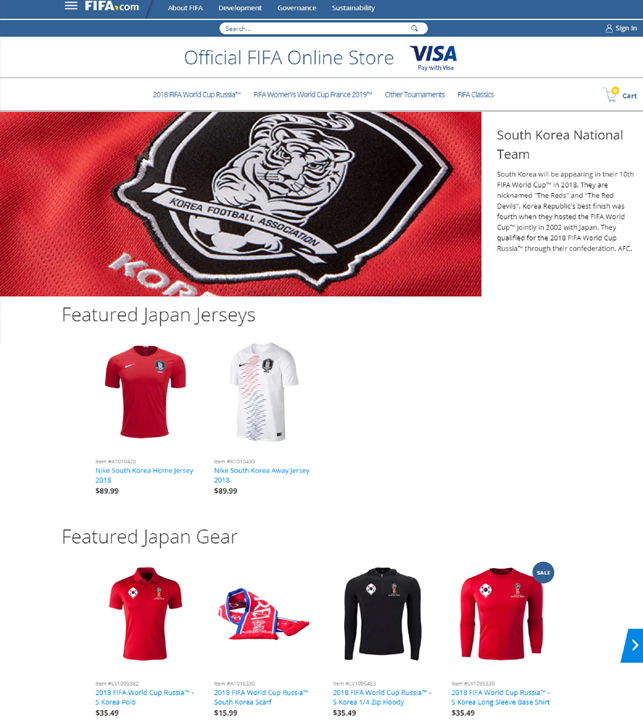643x720 pixels.
Task: Open the shopping cart icon
Action: 611,95
